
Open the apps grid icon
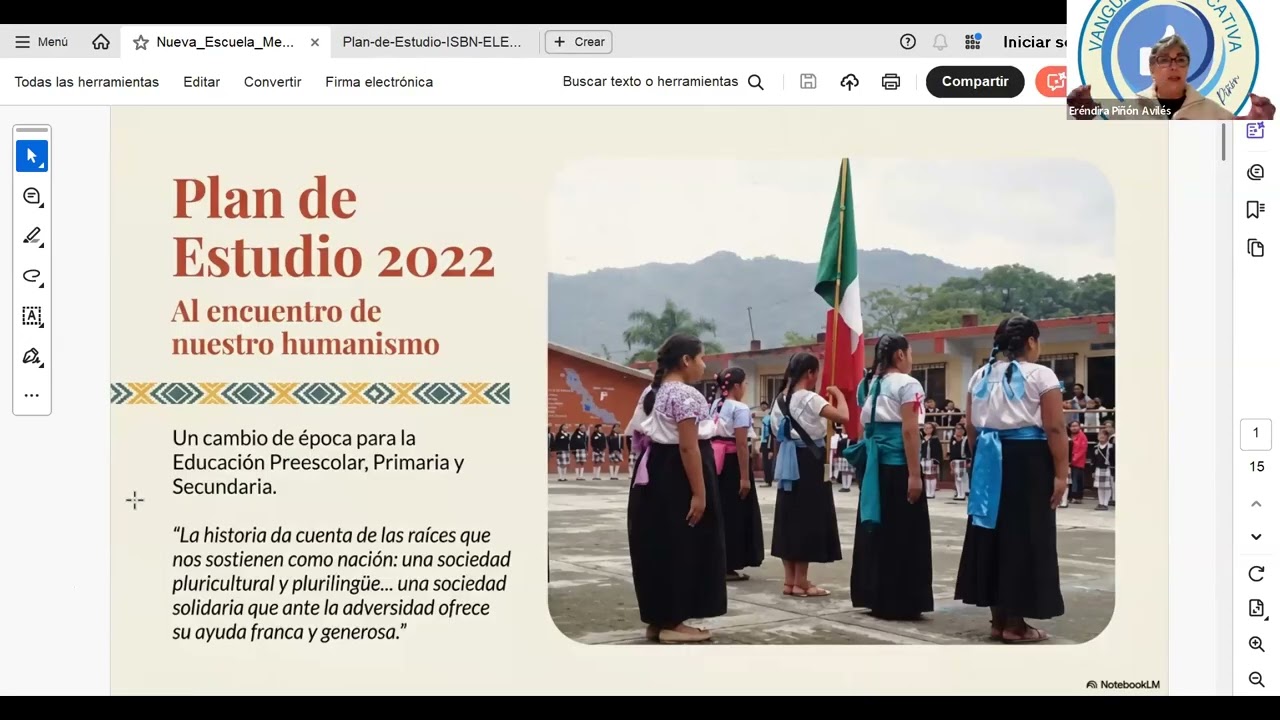pos(972,42)
